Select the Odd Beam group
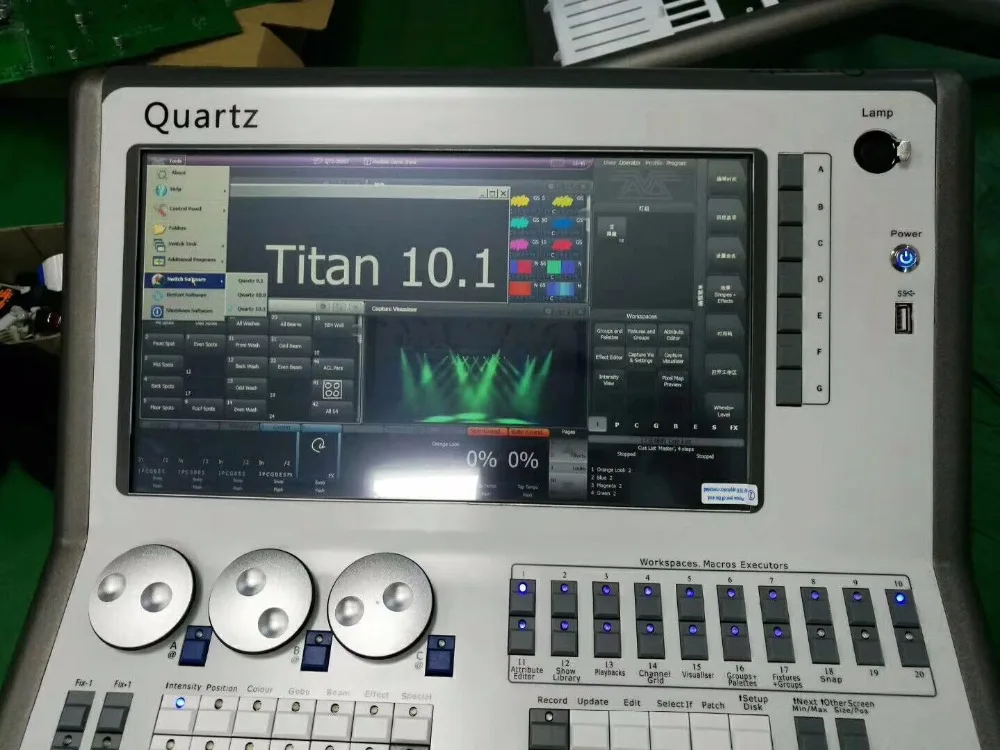1000x750 pixels. point(290,346)
